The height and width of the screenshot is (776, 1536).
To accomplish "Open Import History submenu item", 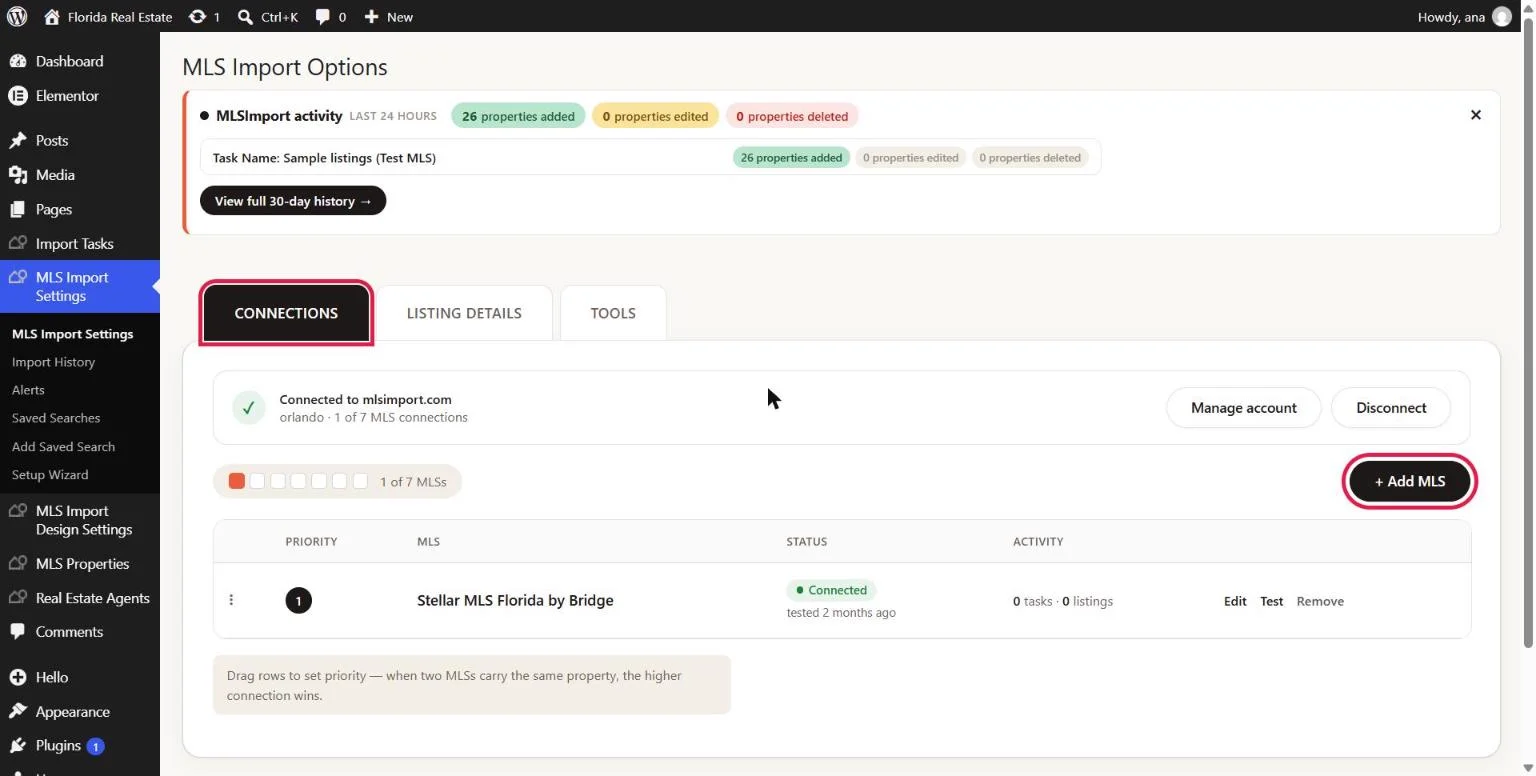I will [53, 362].
